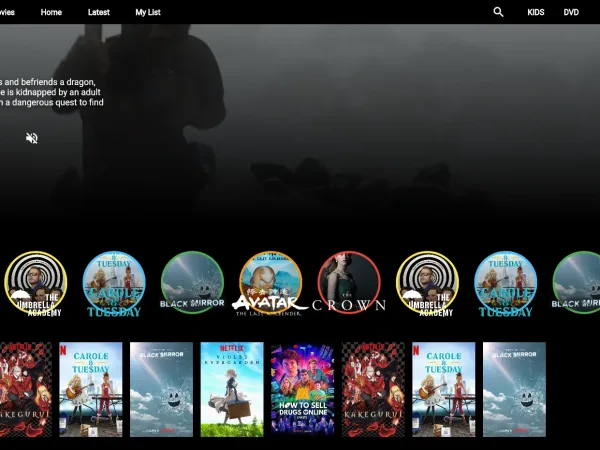Open the first Kakegurui poster
The image size is (600, 450).
click(26, 390)
